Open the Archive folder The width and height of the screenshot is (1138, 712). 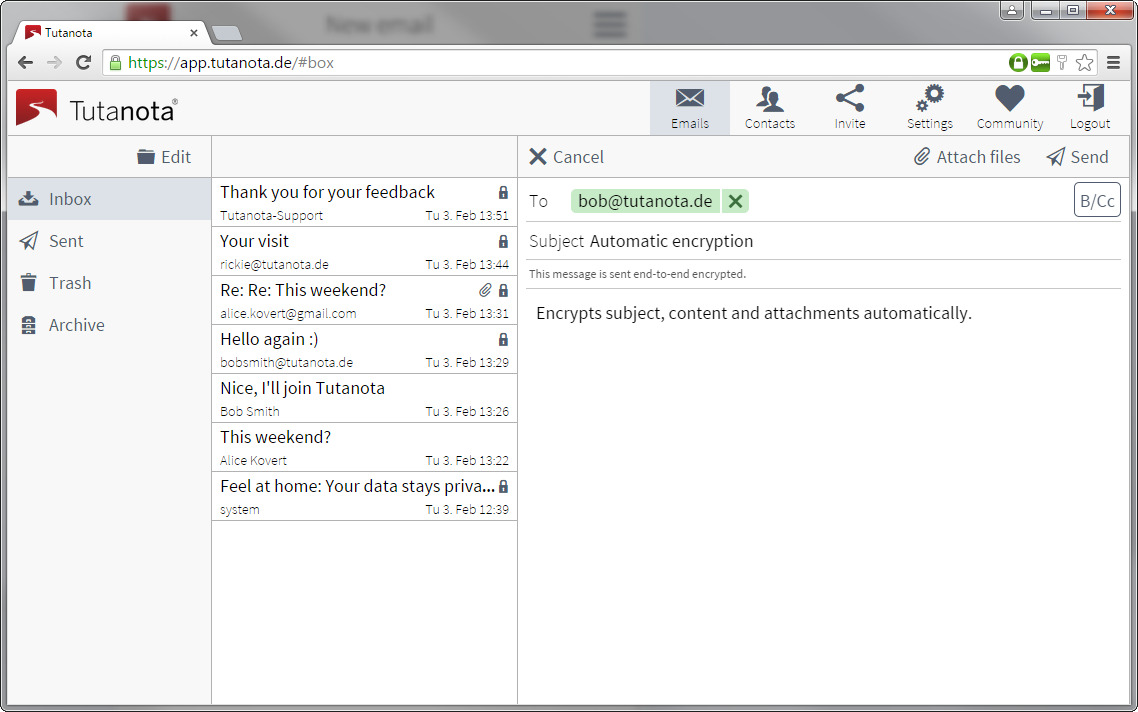110,325
